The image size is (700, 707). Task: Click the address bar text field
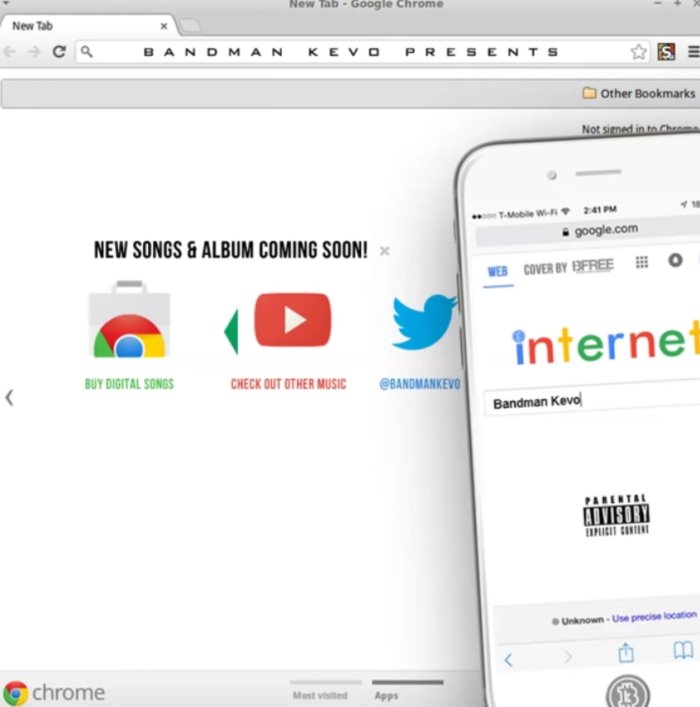pyautogui.click(x=363, y=52)
